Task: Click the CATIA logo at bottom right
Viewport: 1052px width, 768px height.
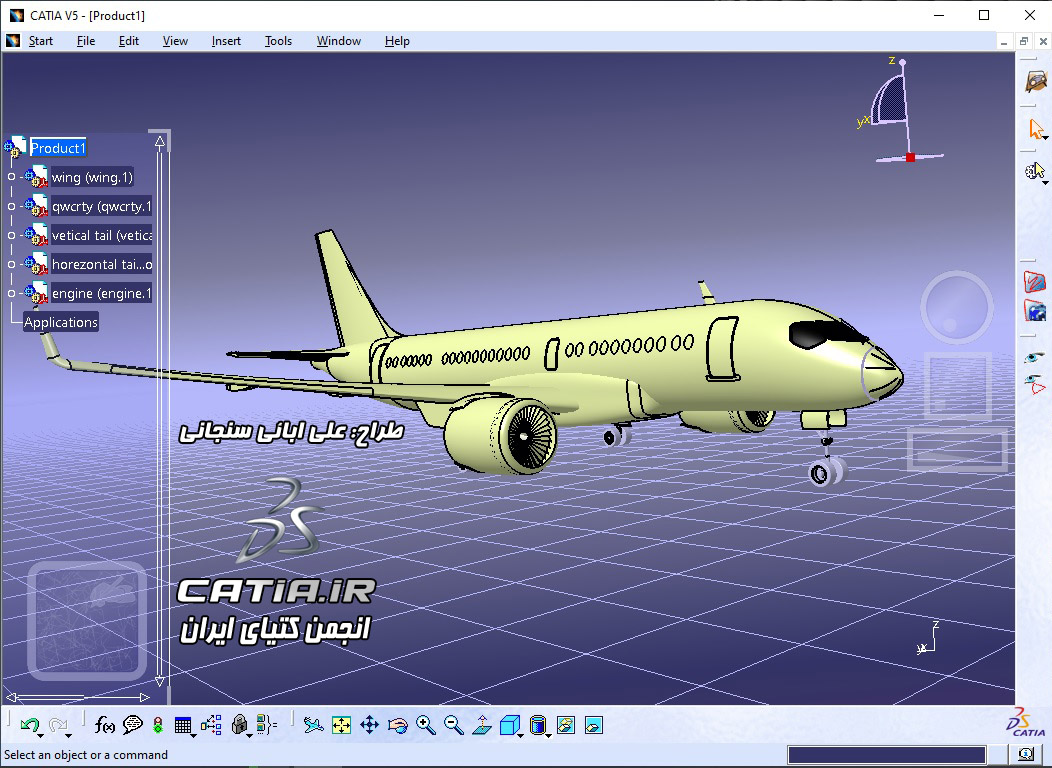Action: pyautogui.click(x=1027, y=722)
